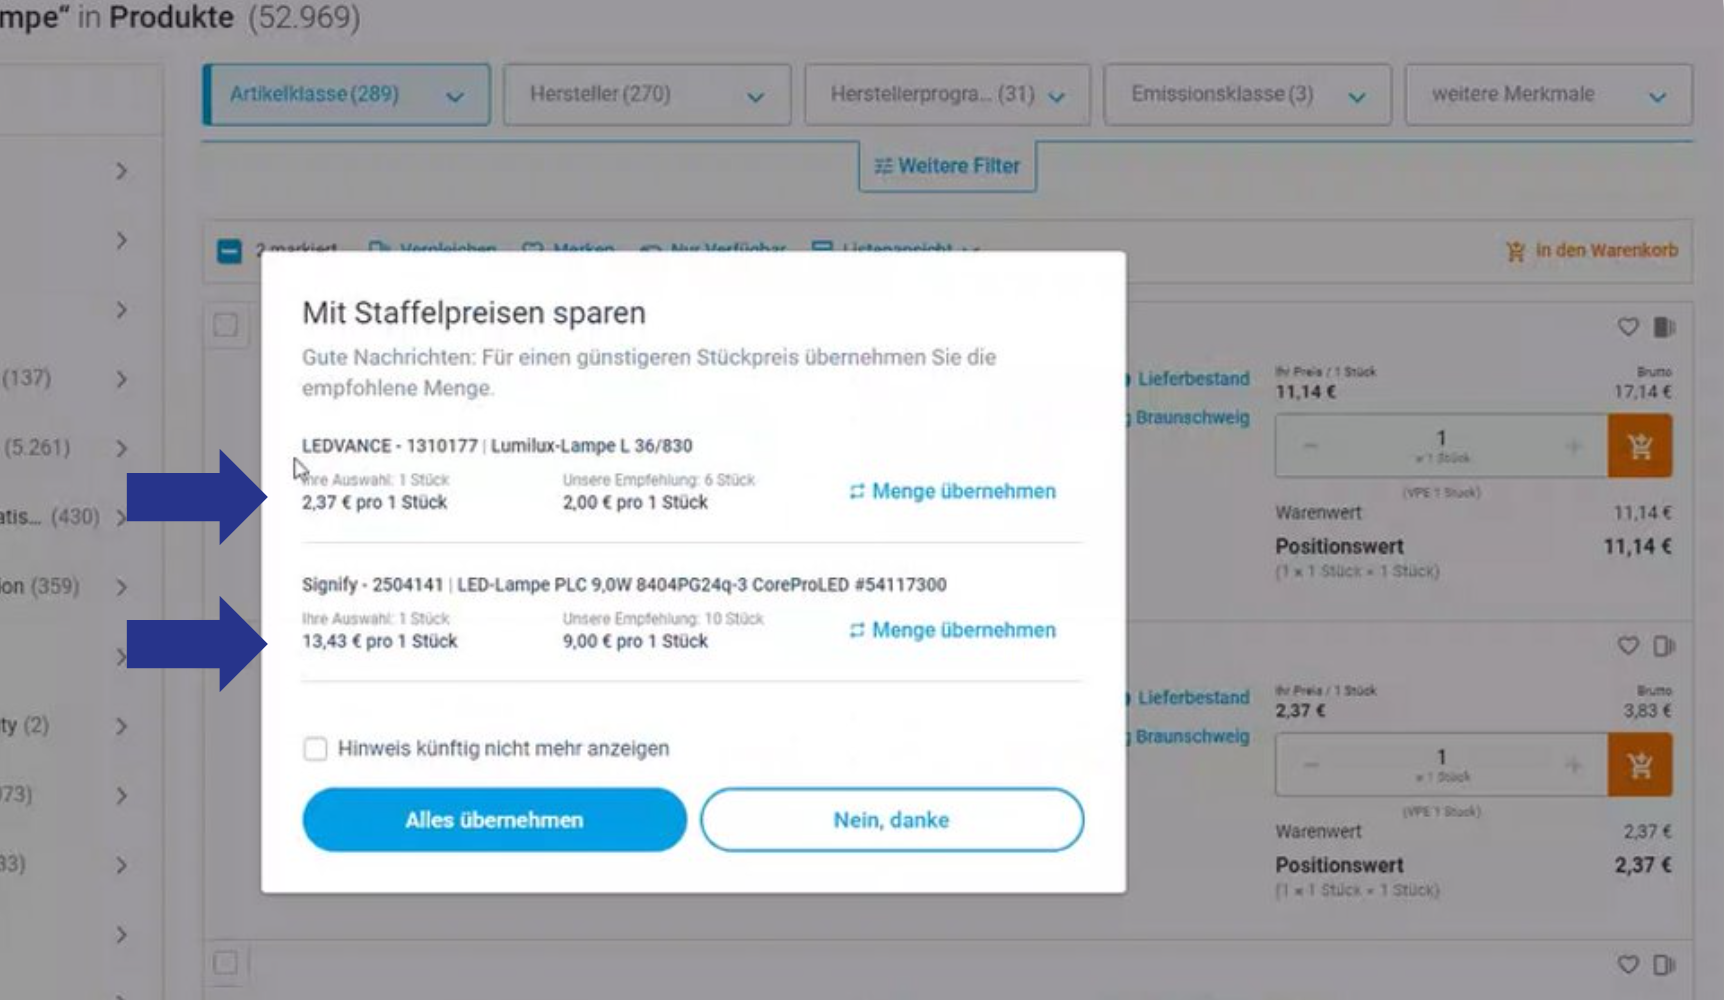Image resolution: width=1724 pixels, height=1000 pixels.
Task: Expand the sidebar category ending in '73)'
Action: (x=121, y=796)
